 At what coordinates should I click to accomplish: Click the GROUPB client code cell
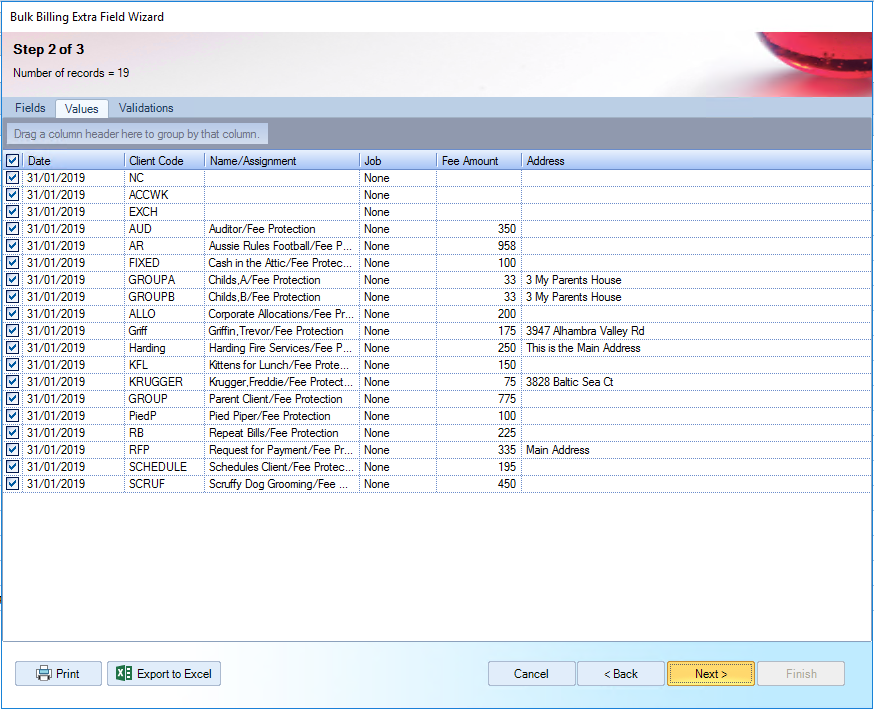click(x=164, y=297)
